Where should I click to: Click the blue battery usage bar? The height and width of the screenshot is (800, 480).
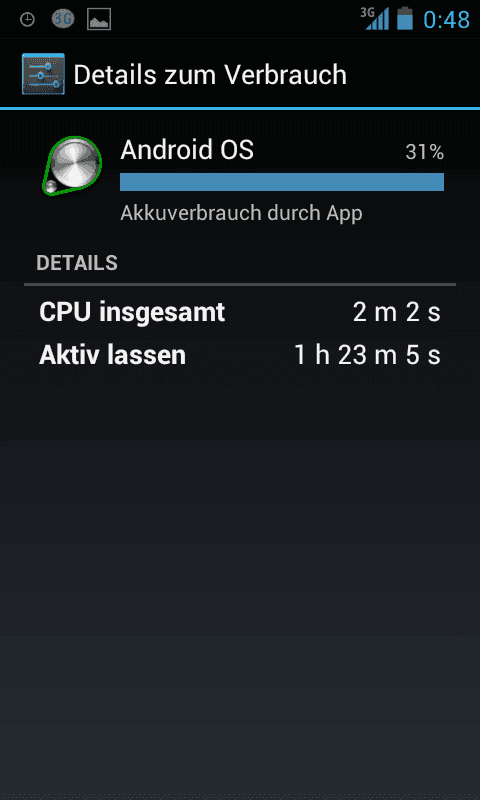tap(282, 182)
